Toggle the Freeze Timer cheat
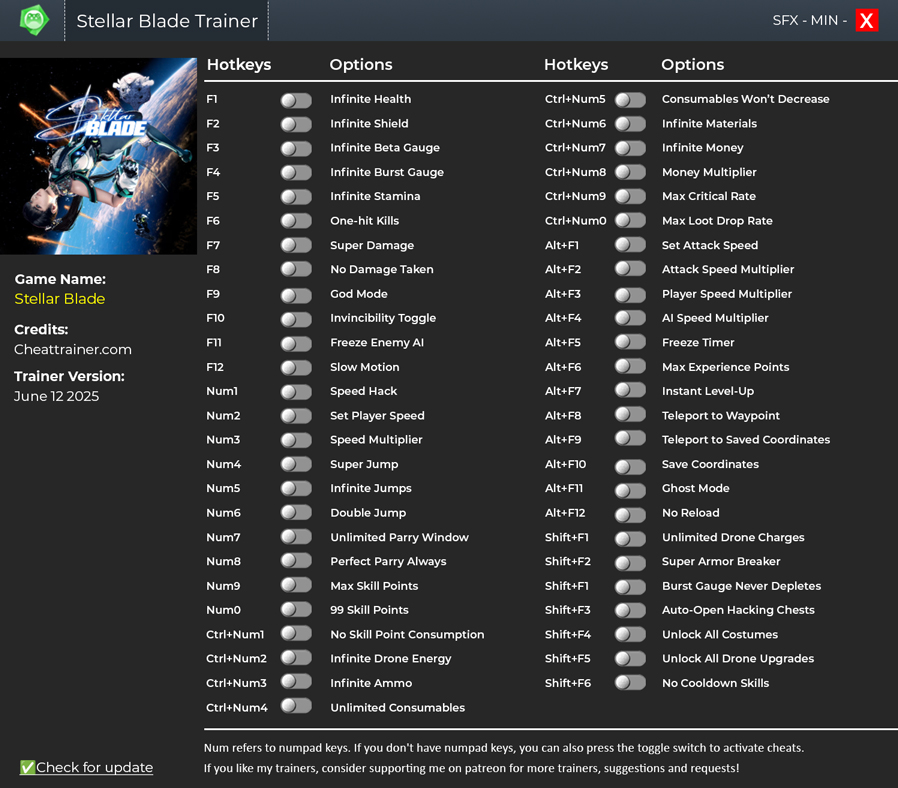898x788 pixels. (x=630, y=342)
